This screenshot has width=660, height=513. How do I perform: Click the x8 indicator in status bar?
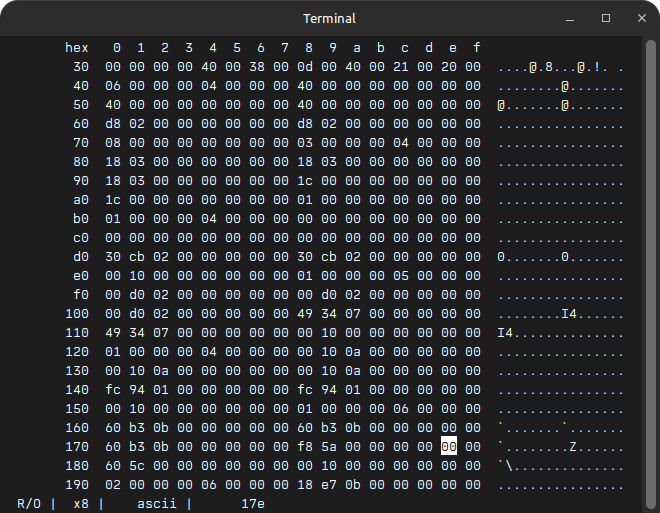click(81, 504)
